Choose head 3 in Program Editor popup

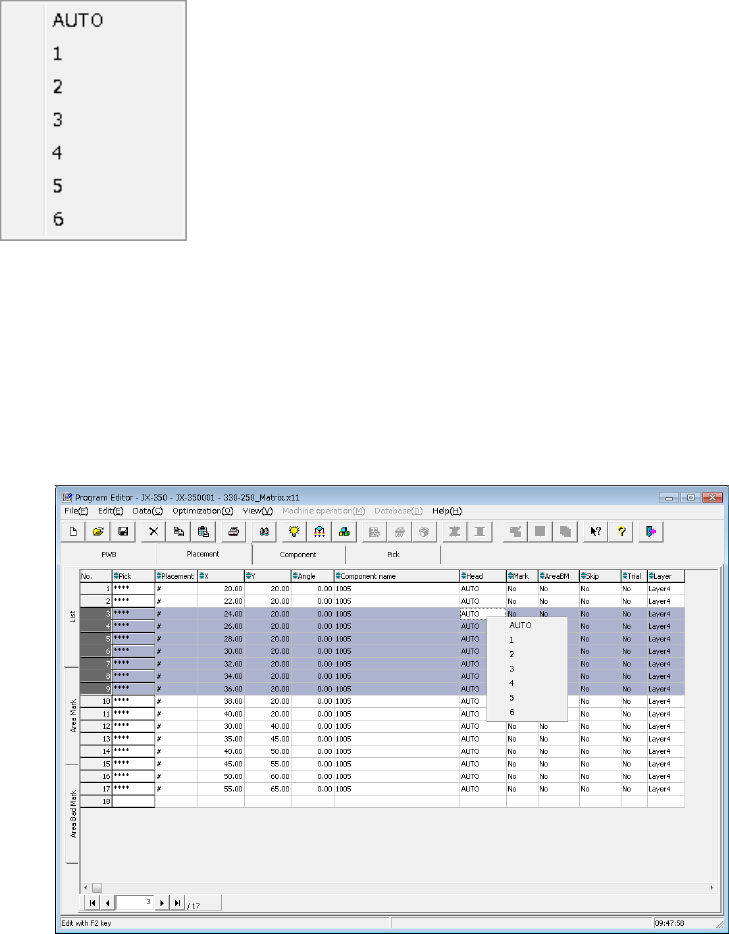coord(526,669)
